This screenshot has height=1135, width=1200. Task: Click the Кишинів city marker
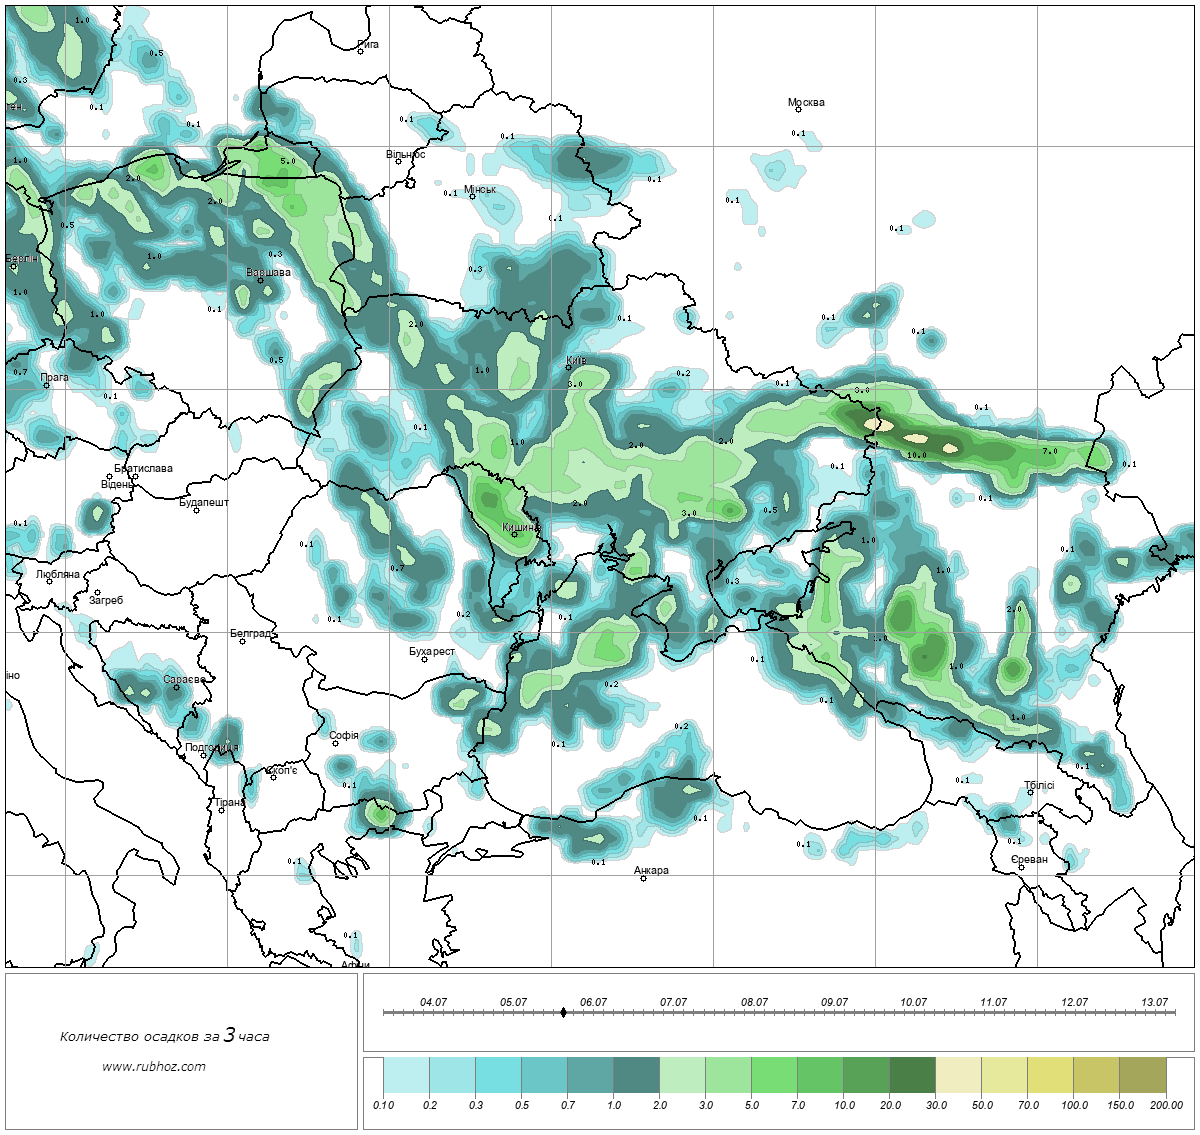coord(515,534)
